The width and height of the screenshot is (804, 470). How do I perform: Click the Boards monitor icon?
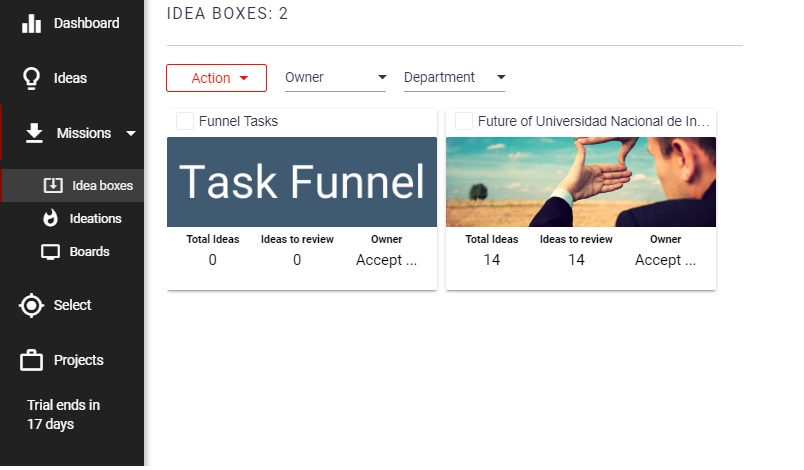pyautogui.click(x=50, y=252)
